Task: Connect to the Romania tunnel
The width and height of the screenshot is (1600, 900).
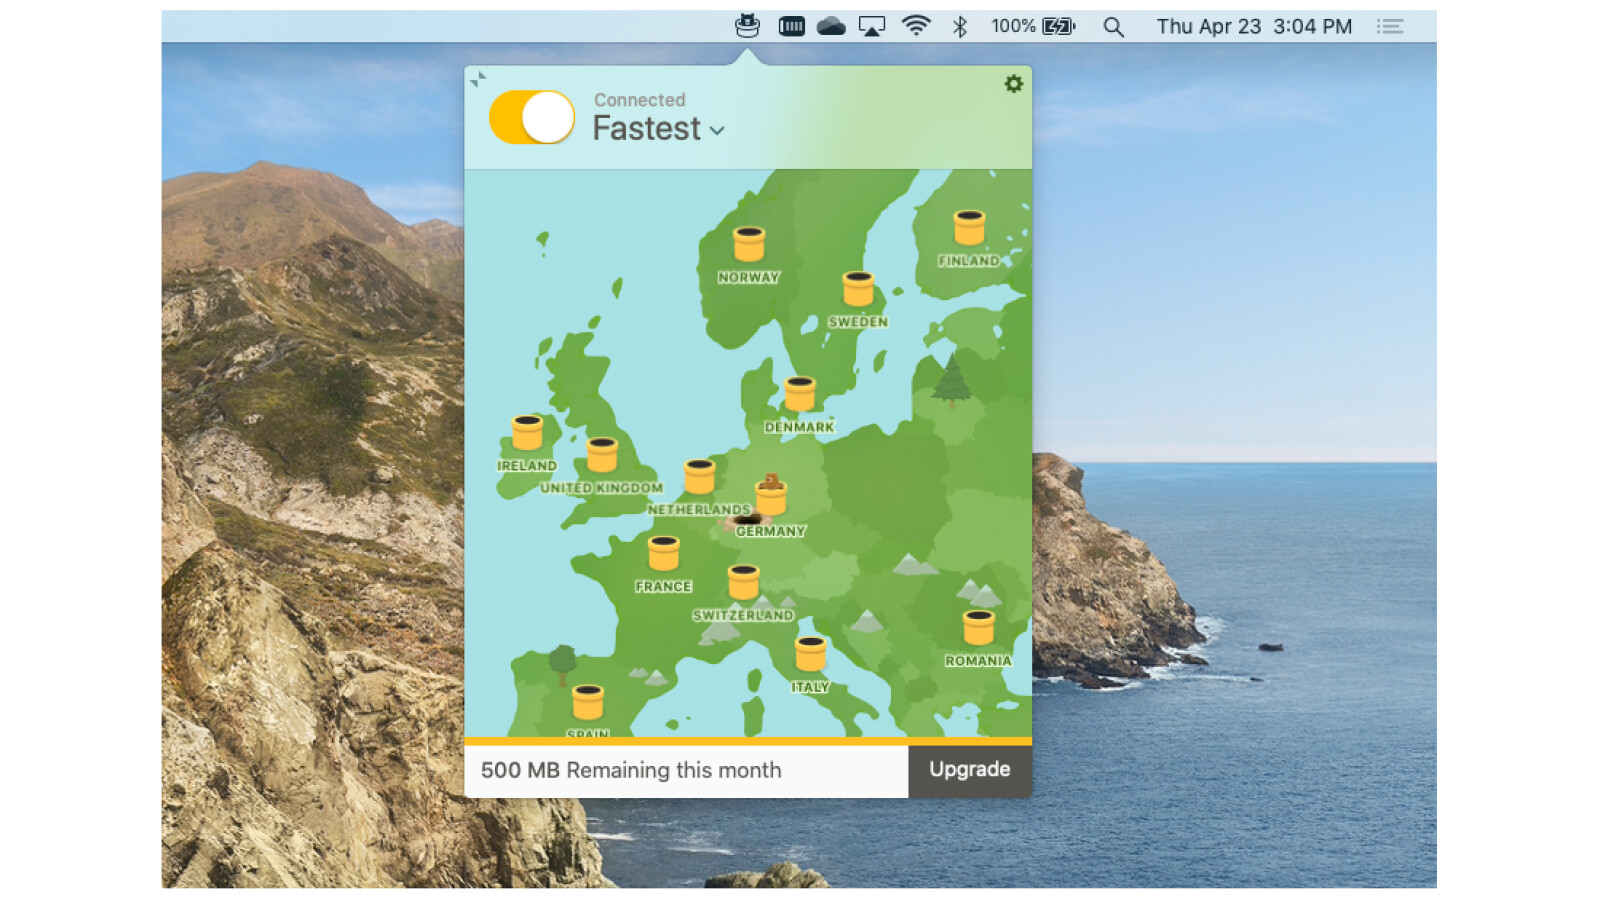Action: (x=978, y=629)
